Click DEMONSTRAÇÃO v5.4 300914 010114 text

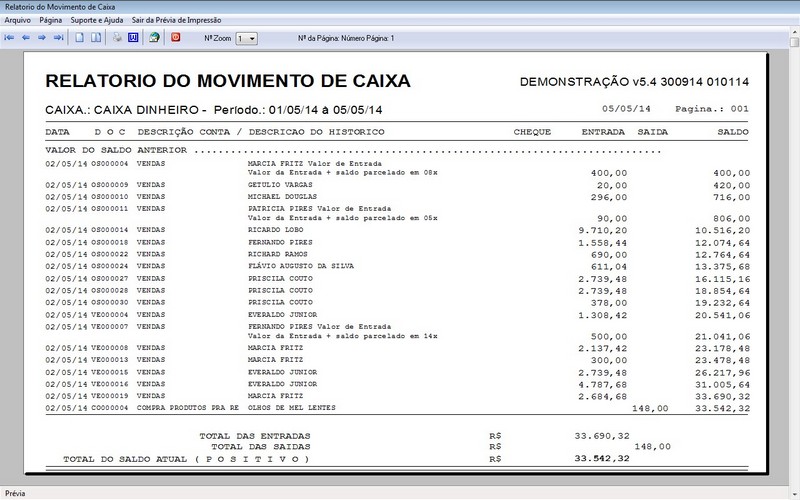click(x=634, y=82)
